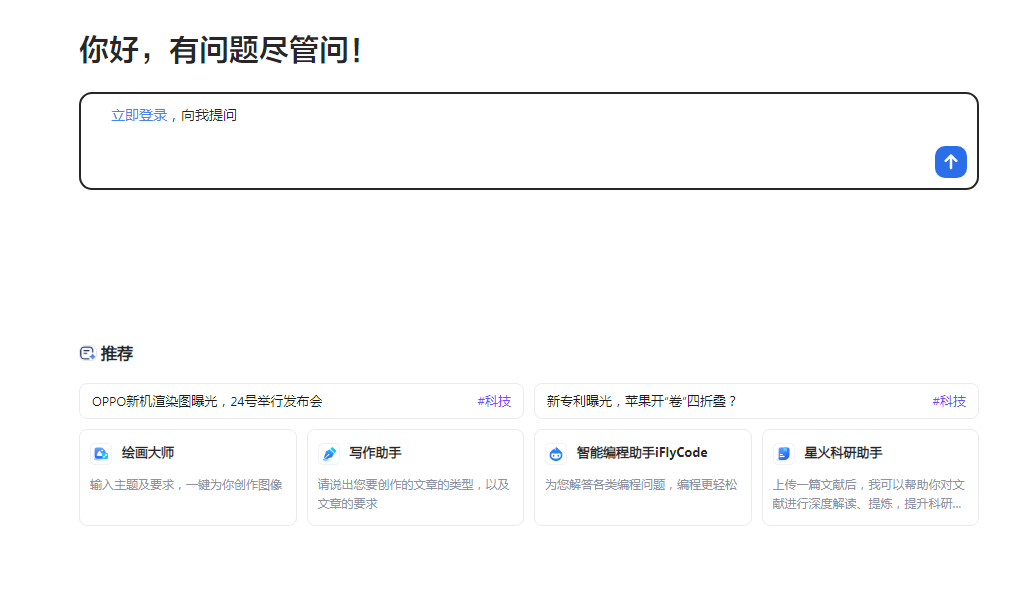Click the 写作助手 title text
The width and height of the screenshot is (1036, 597).
(x=375, y=452)
